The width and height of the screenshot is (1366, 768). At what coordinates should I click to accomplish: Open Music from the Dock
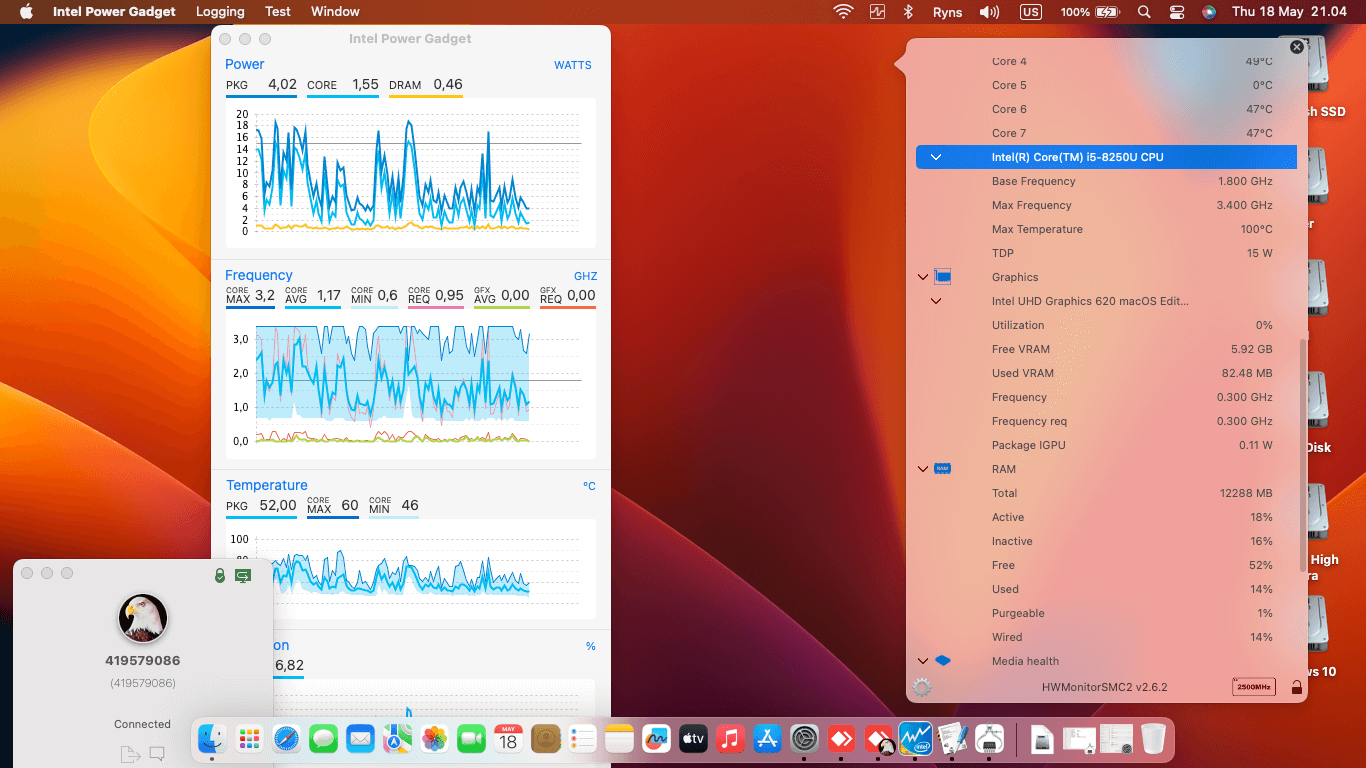point(730,739)
